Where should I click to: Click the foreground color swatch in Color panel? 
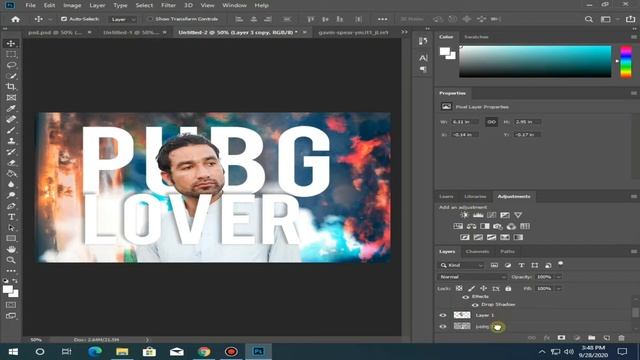click(x=445, y=51)
